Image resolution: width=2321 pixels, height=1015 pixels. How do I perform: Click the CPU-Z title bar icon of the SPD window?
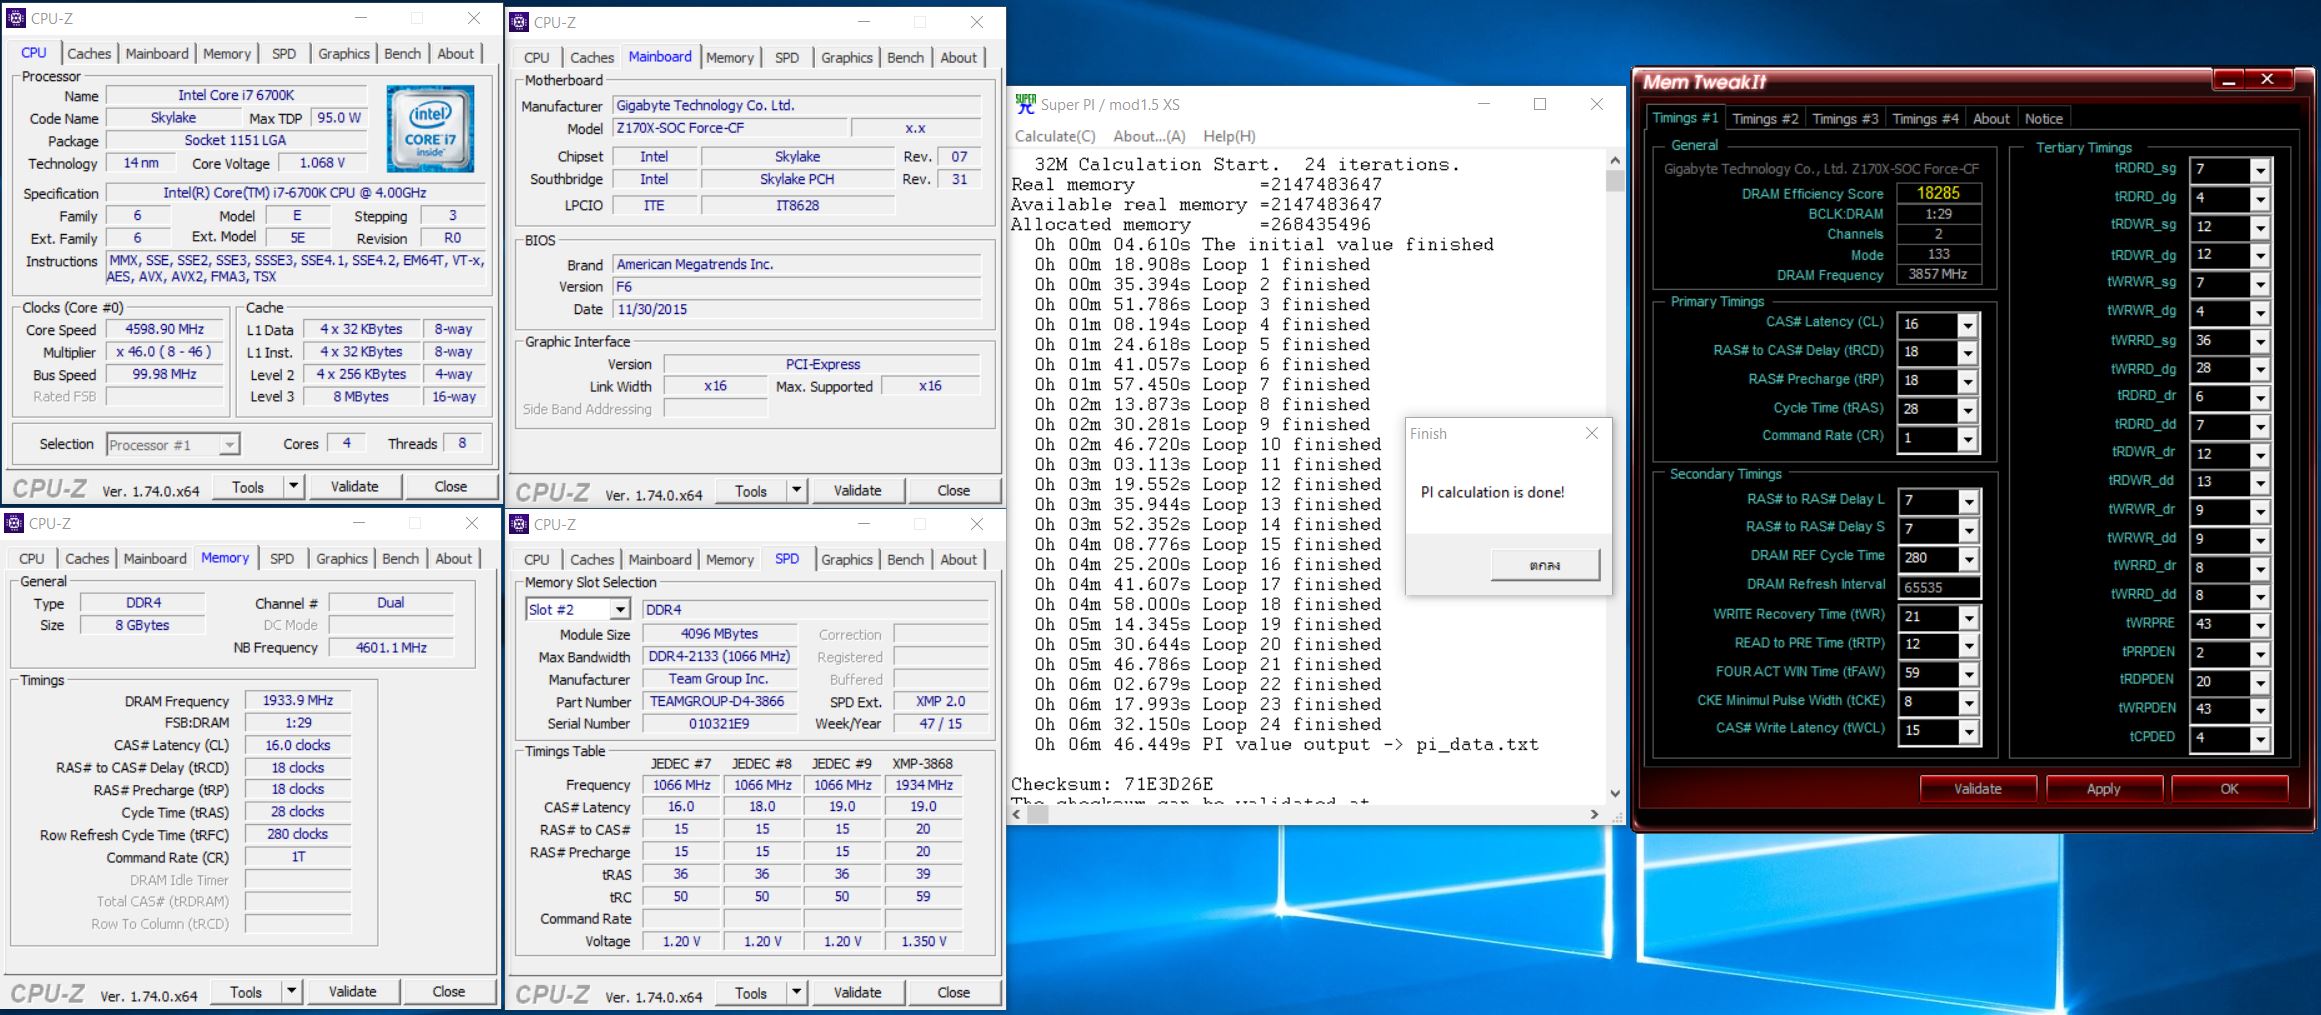point(520,524)
